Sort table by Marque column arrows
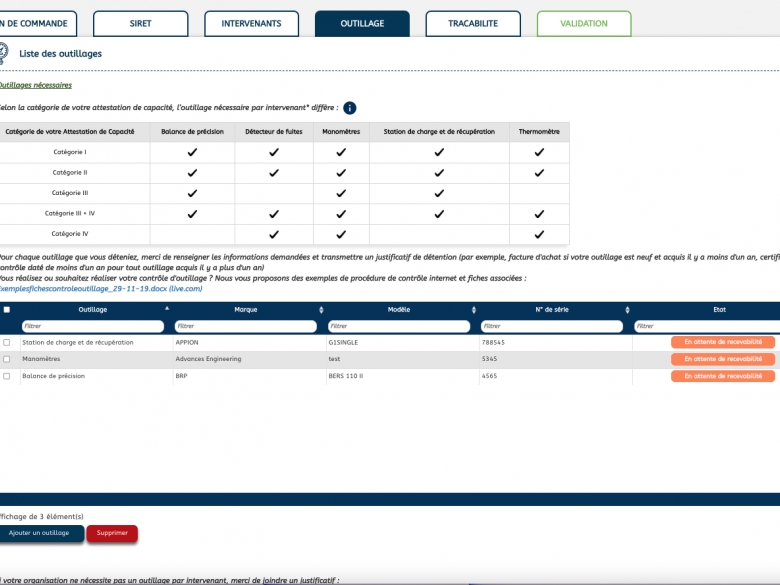This screenshot has width=780, height=585. tap(321, 310)
